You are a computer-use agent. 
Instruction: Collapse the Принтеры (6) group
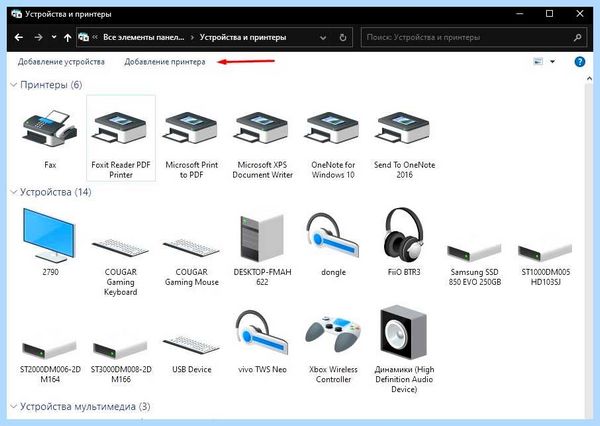point(14,85)
